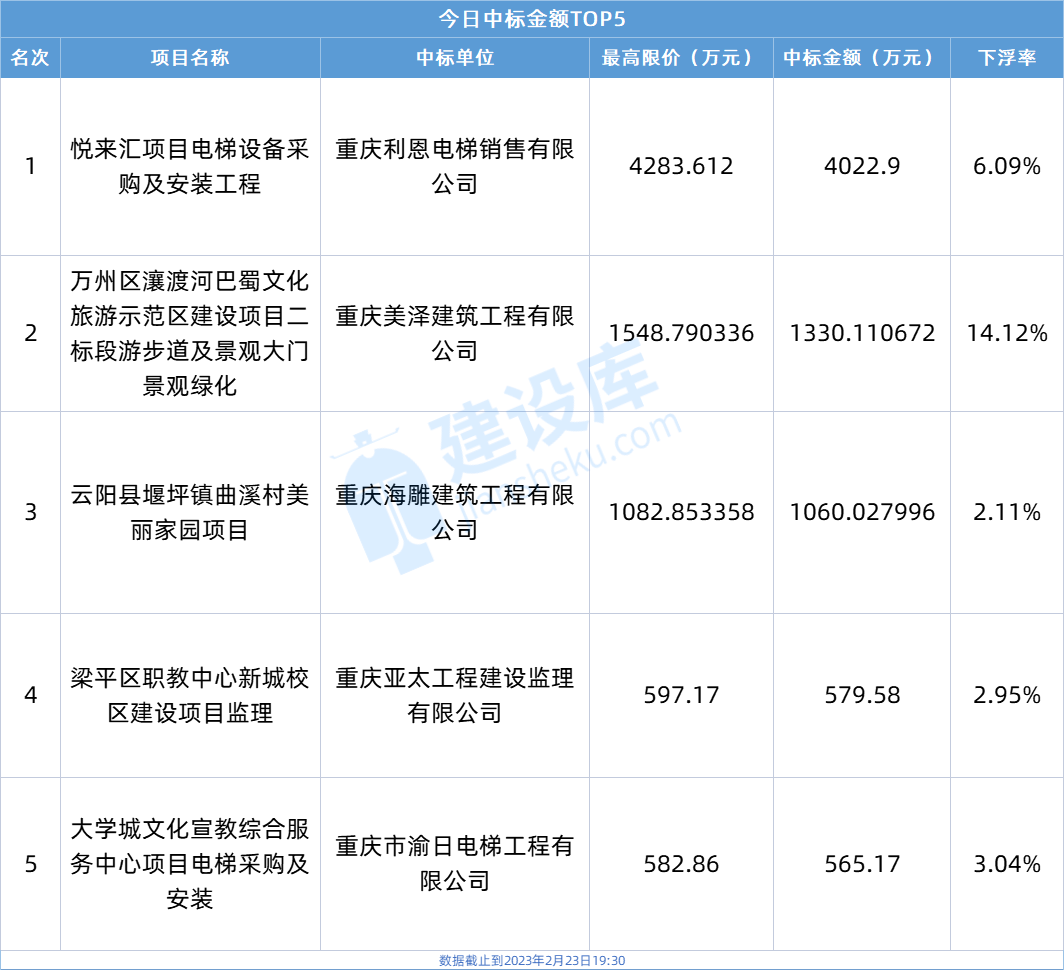1064x970 pixels.
Task: Click the winning amount 565.17
Action: coord(862,864)
